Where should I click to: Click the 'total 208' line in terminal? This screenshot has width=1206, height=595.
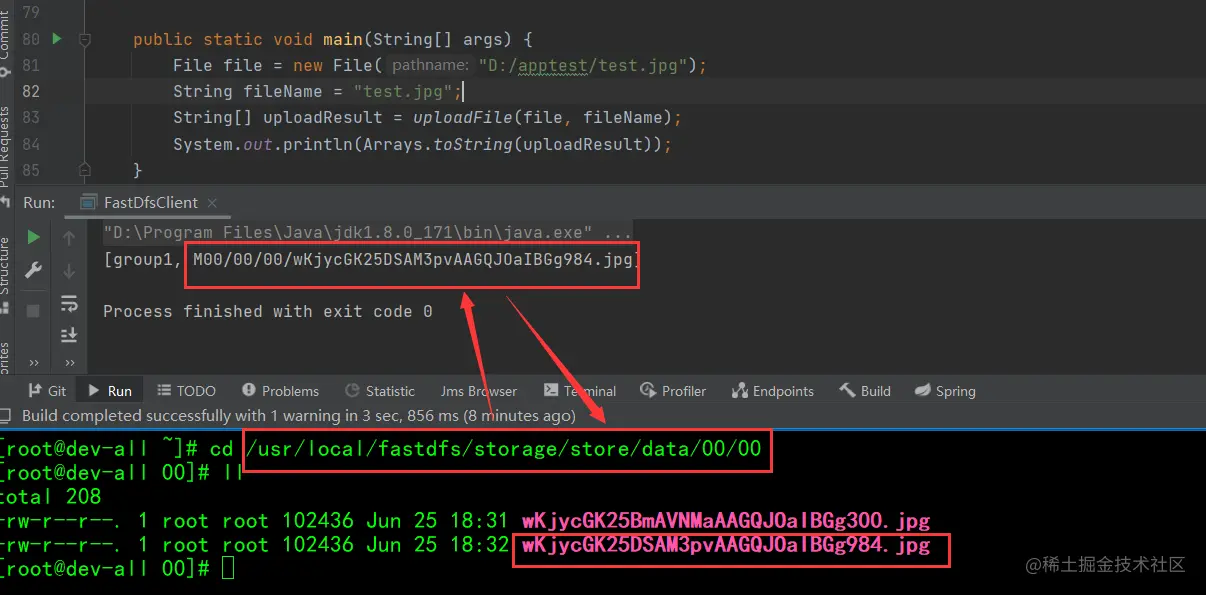coord(50,496)
